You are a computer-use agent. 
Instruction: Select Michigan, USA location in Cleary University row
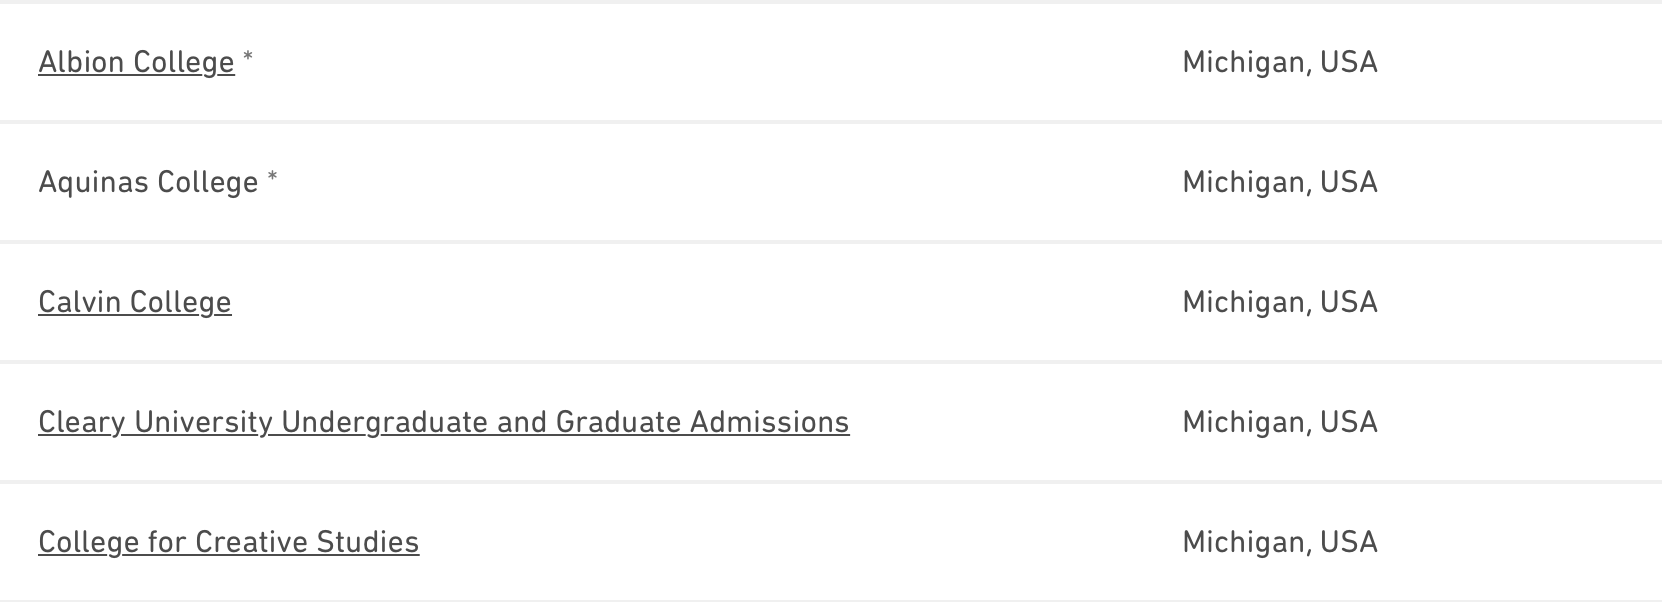1279,422
